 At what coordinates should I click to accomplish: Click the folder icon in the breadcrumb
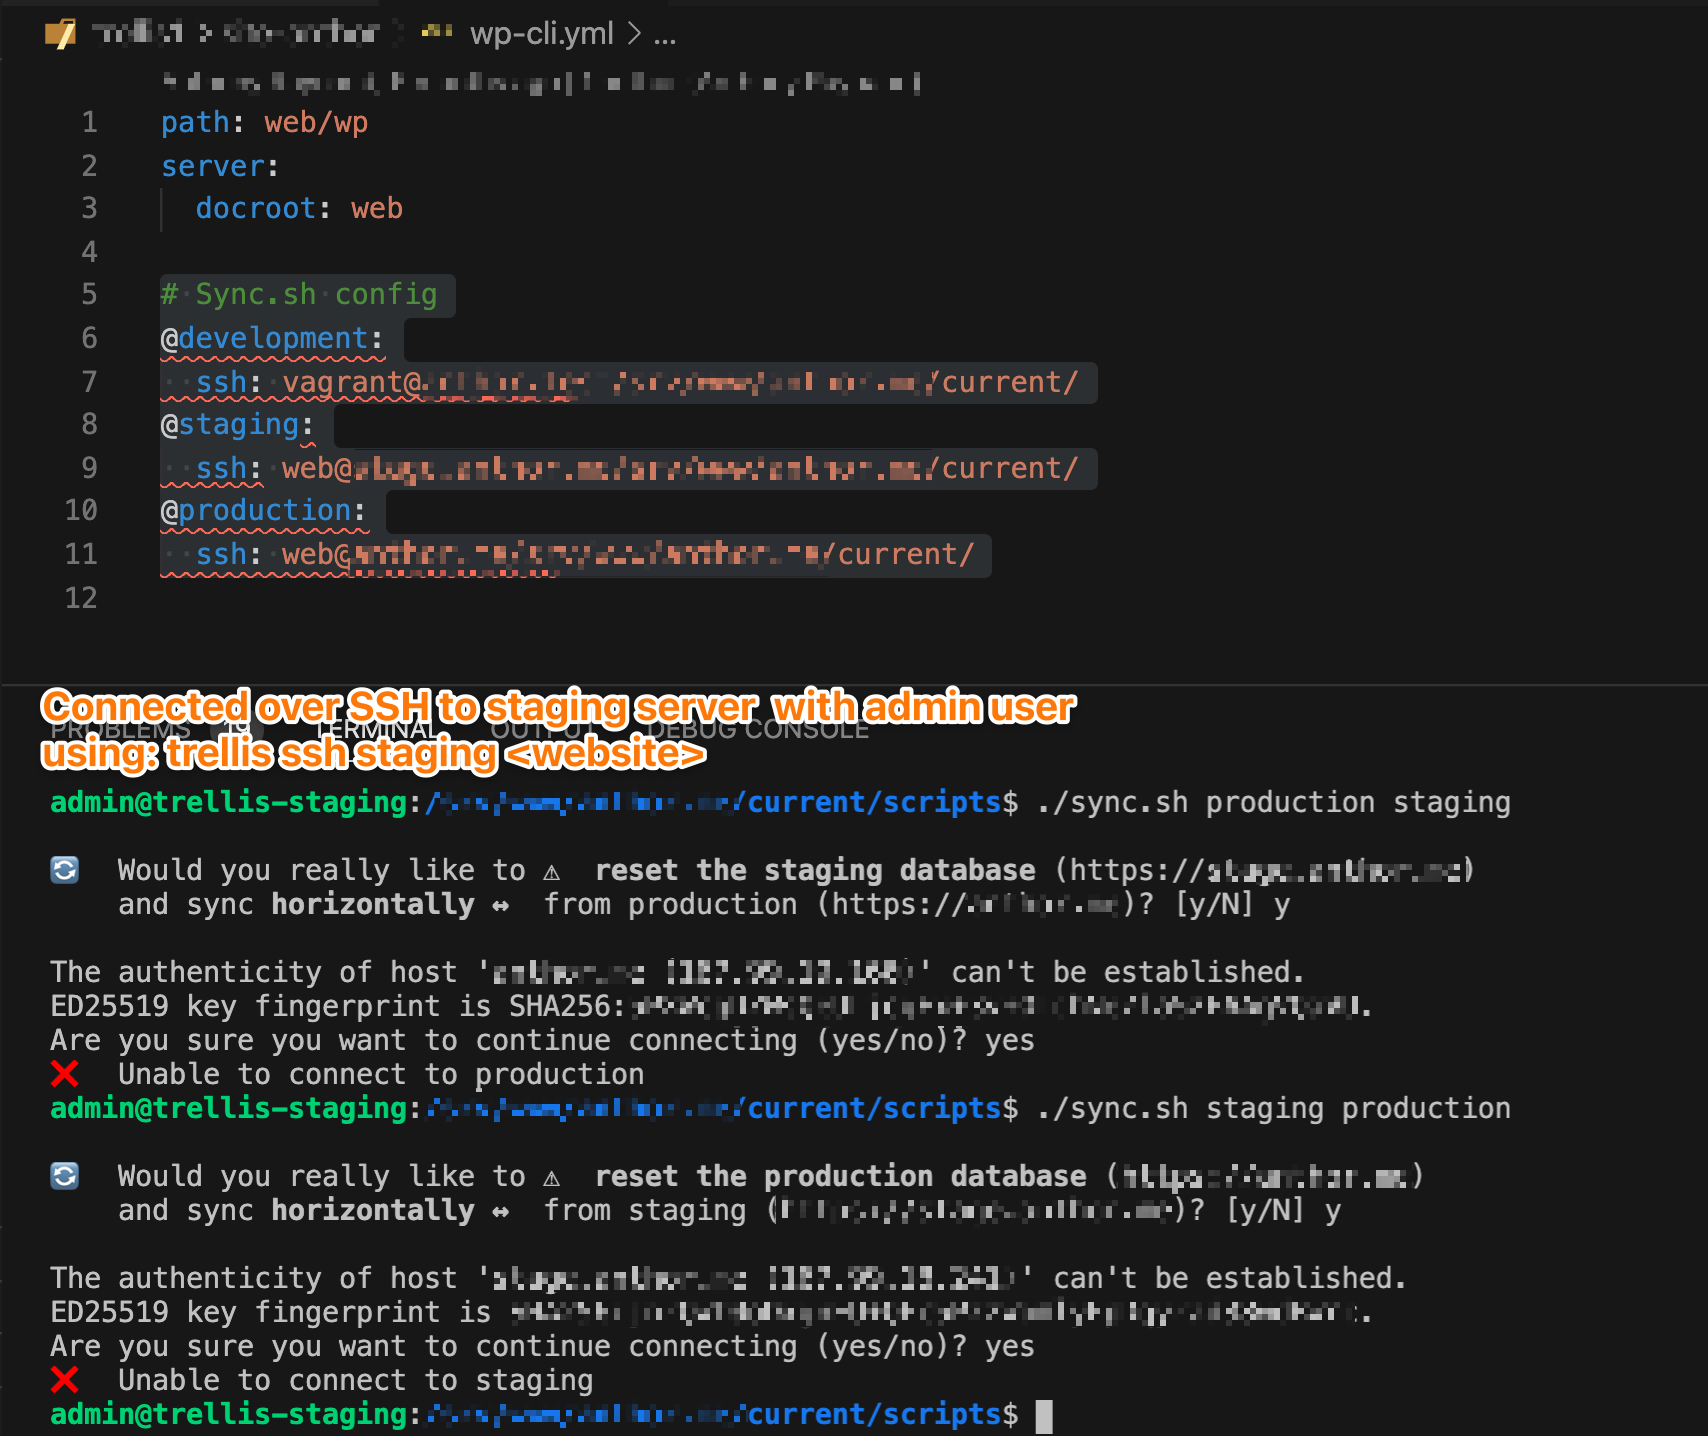click(60, 34)
